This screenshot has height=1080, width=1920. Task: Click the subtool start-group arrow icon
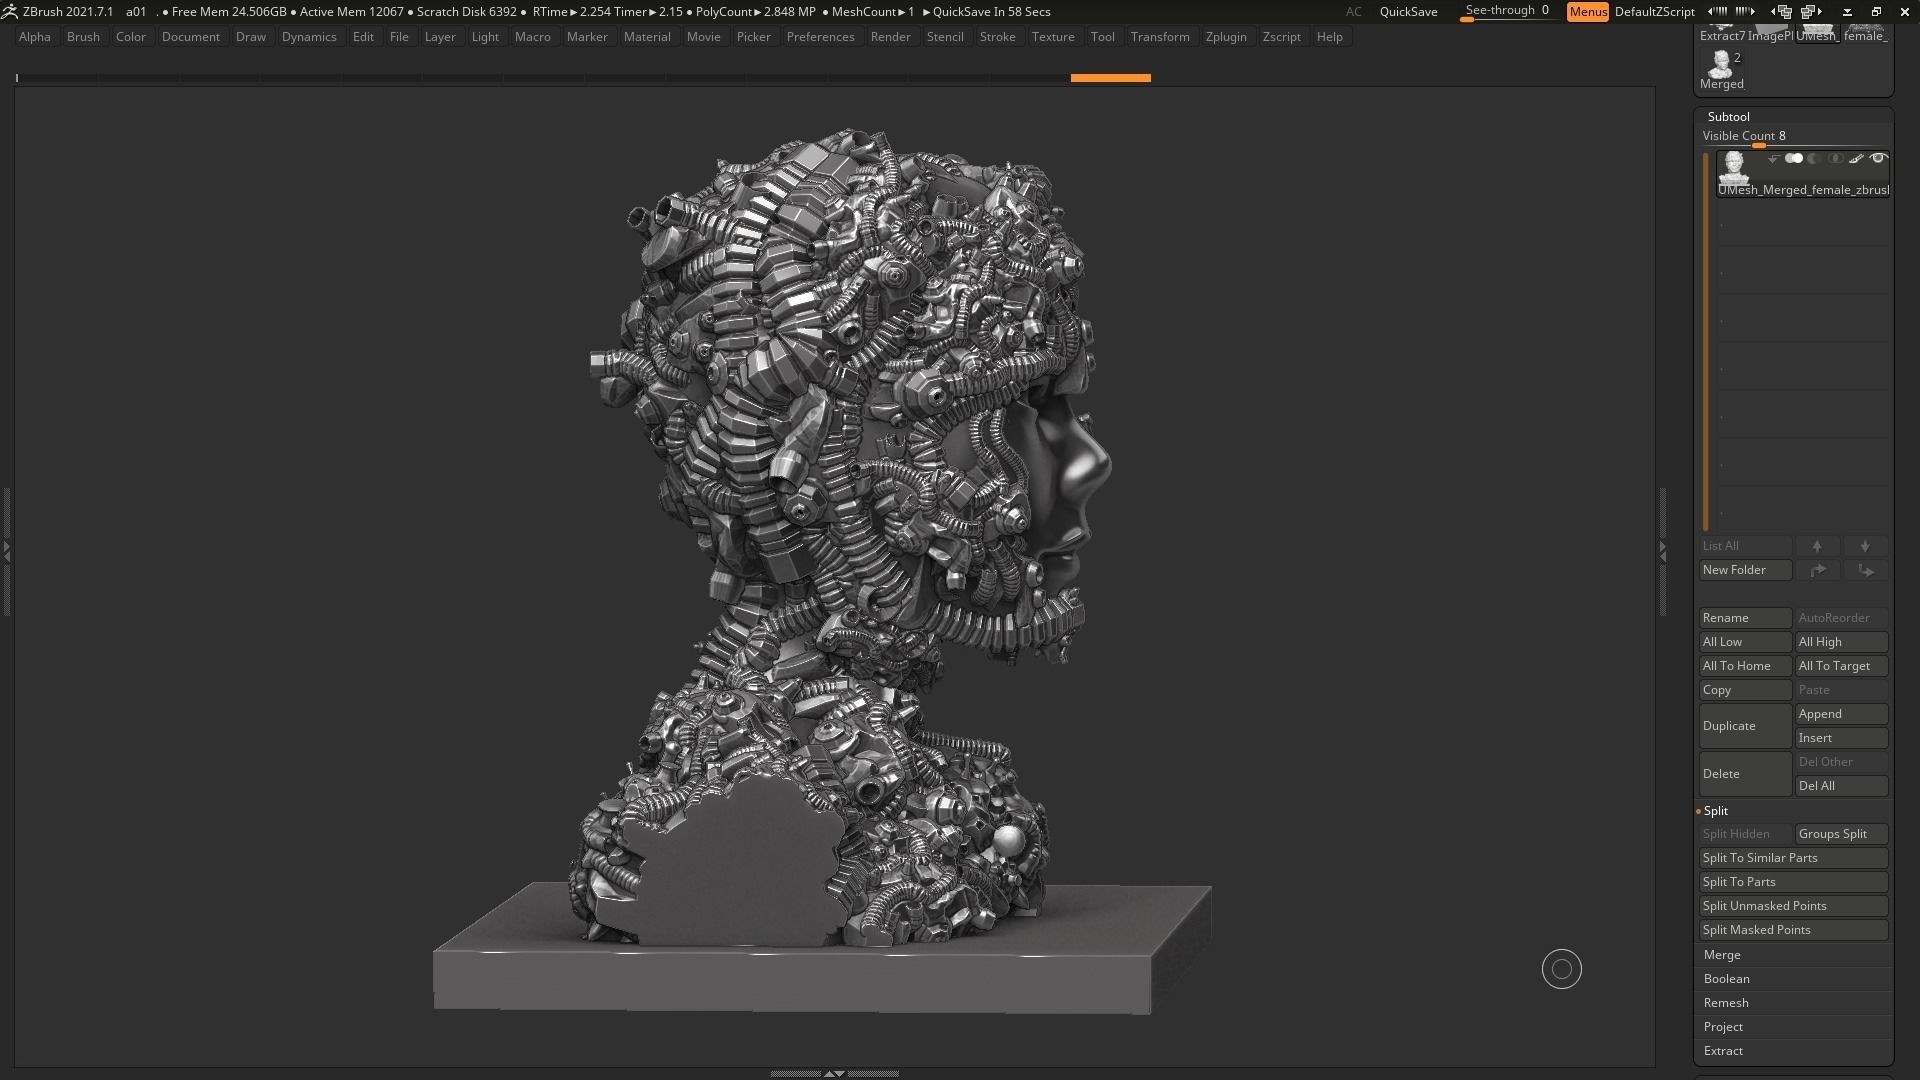(1773, 158)
